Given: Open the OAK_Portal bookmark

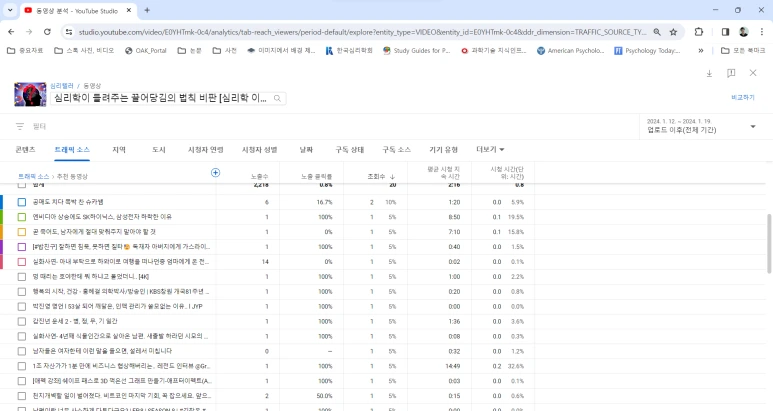Looking at the screenshot, I should pyautogui.click(x=146, y=50).
